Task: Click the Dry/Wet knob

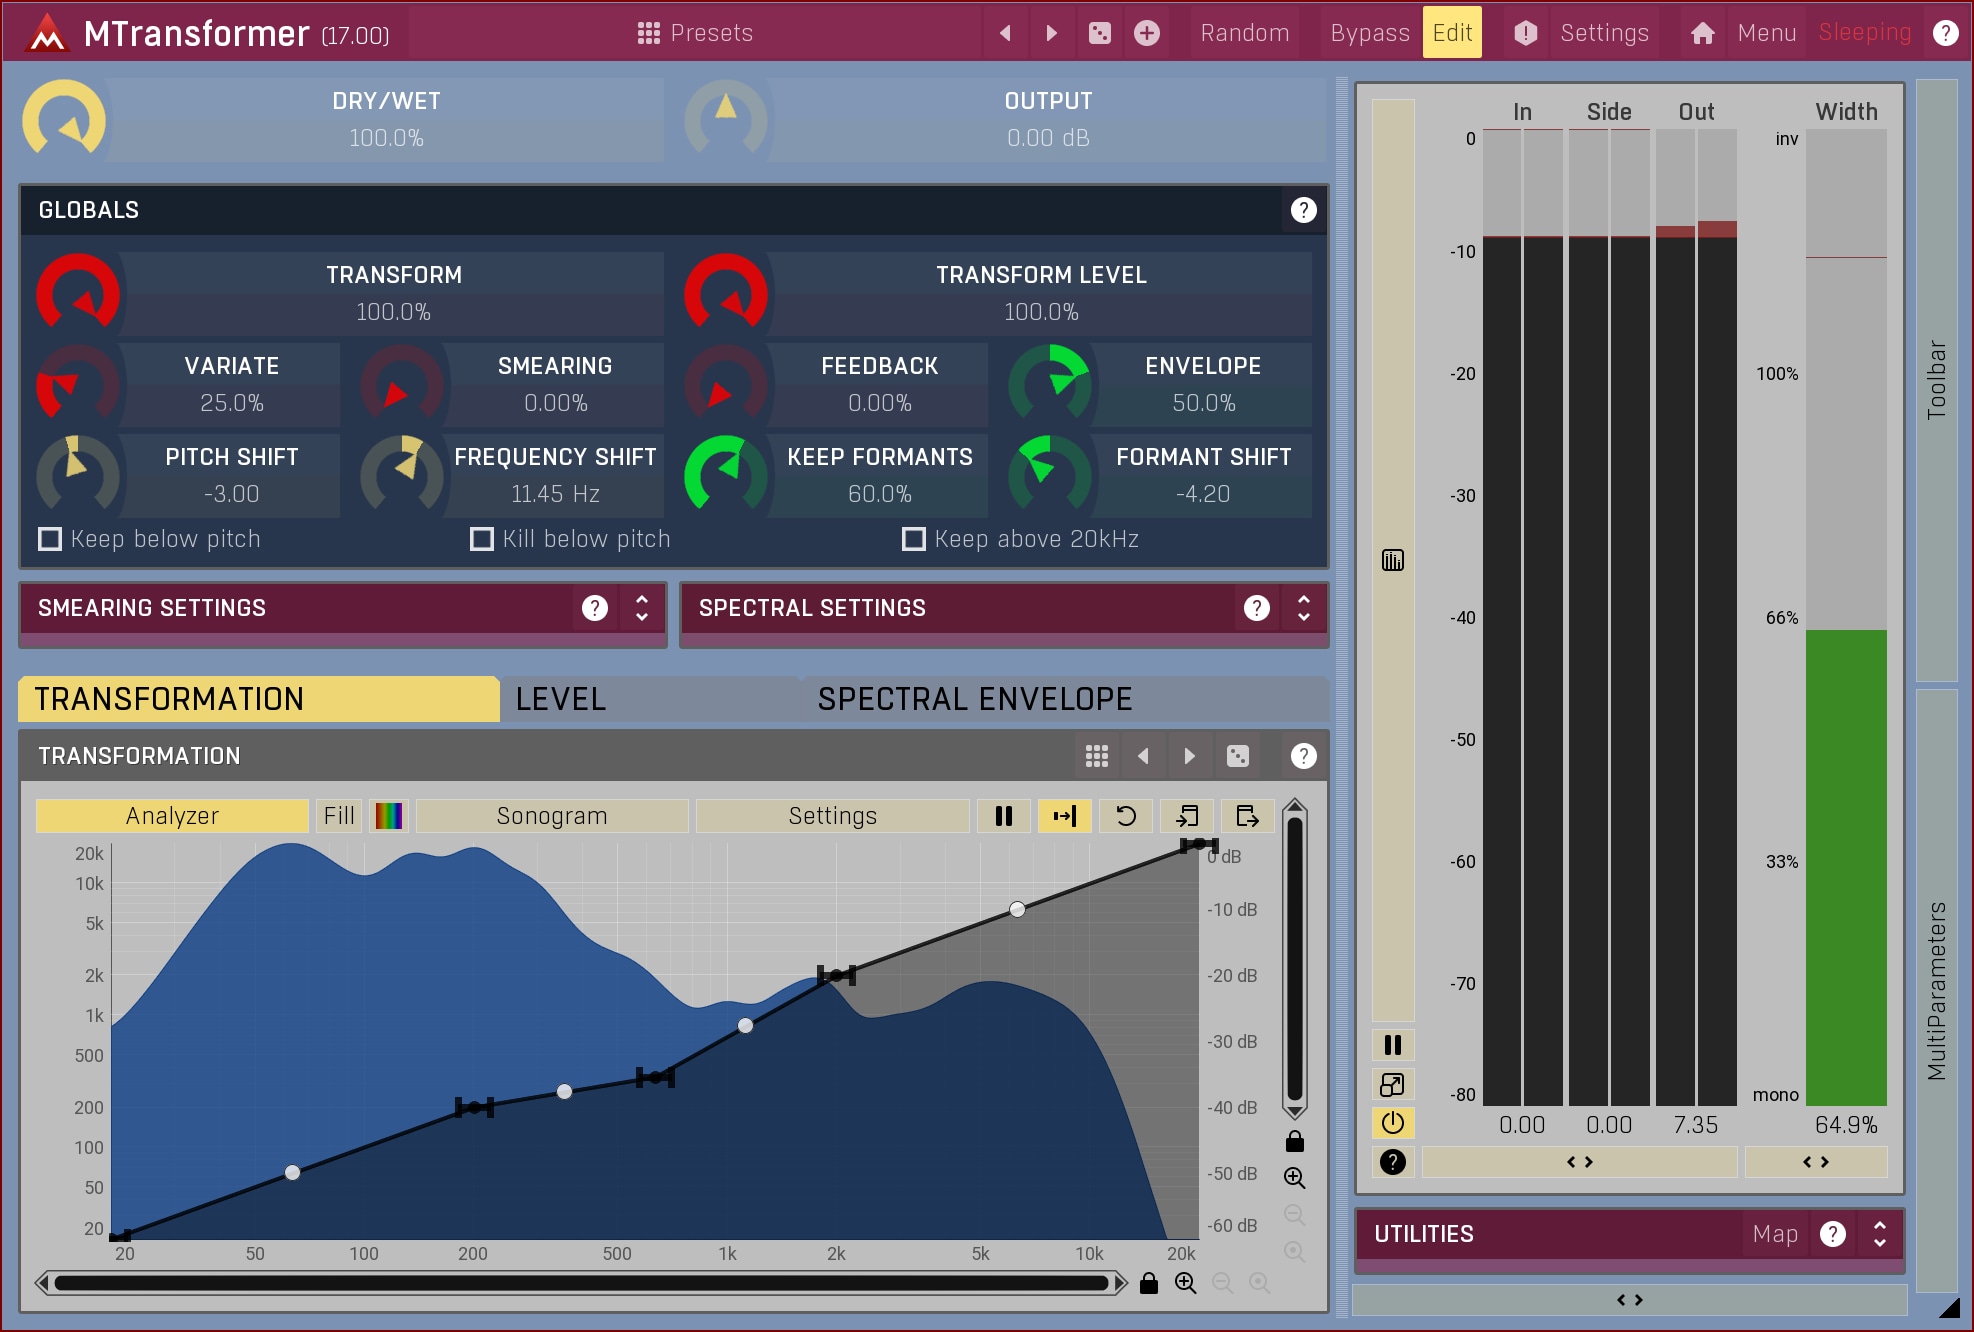Action: [x=64, y=120]
